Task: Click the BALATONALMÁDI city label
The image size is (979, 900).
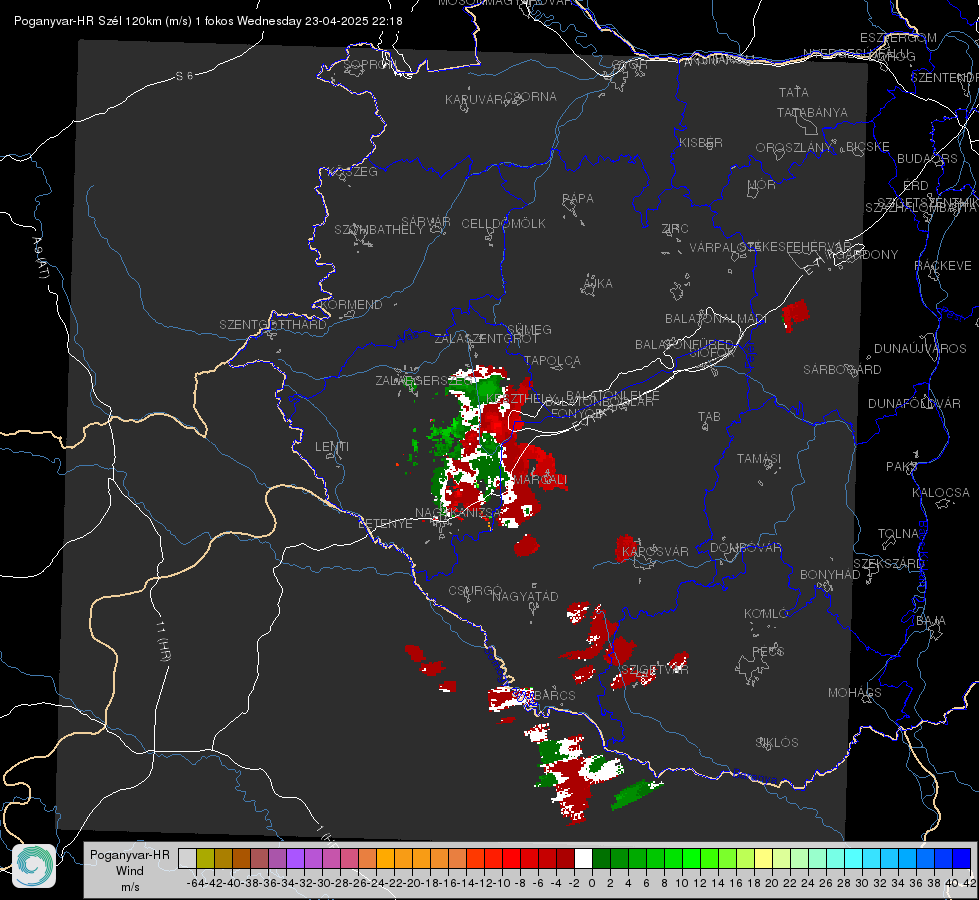Action: 716,319
